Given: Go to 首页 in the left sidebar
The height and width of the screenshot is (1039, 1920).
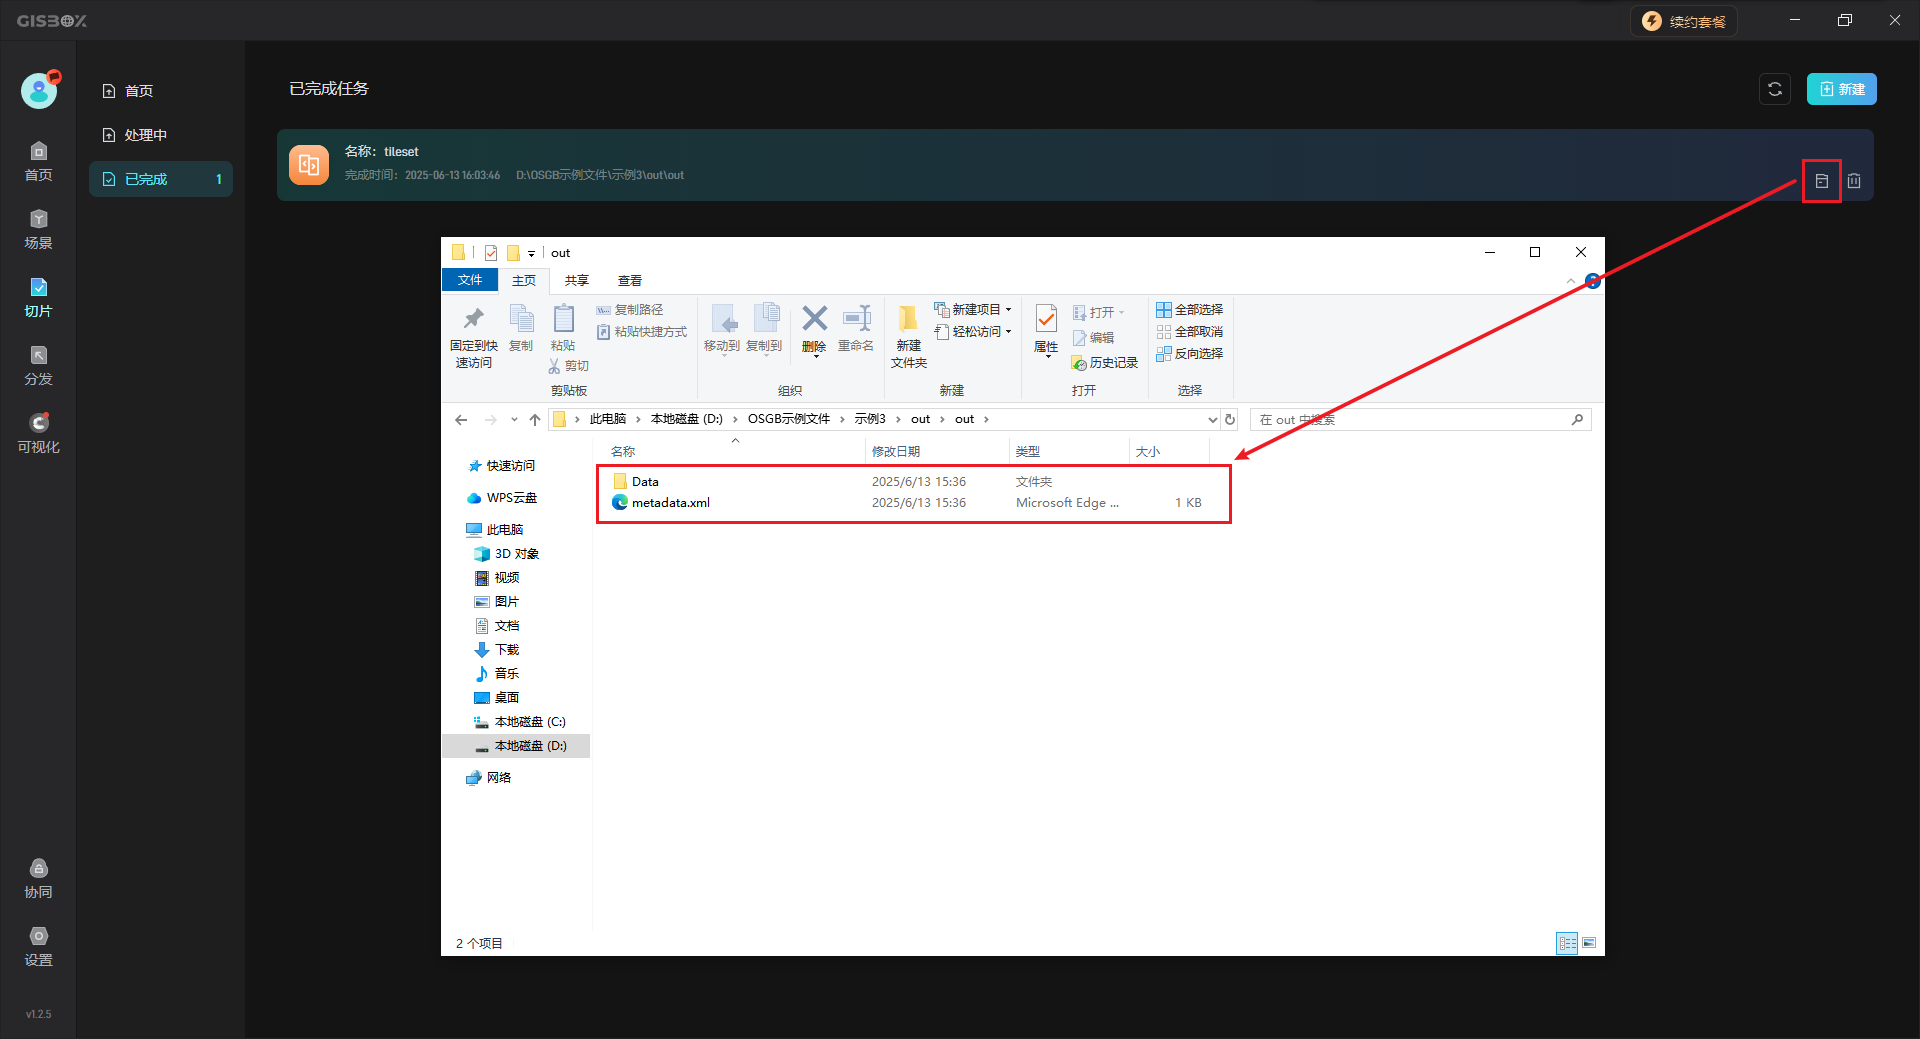Looking at the screenshot, I should coord(38,162).
